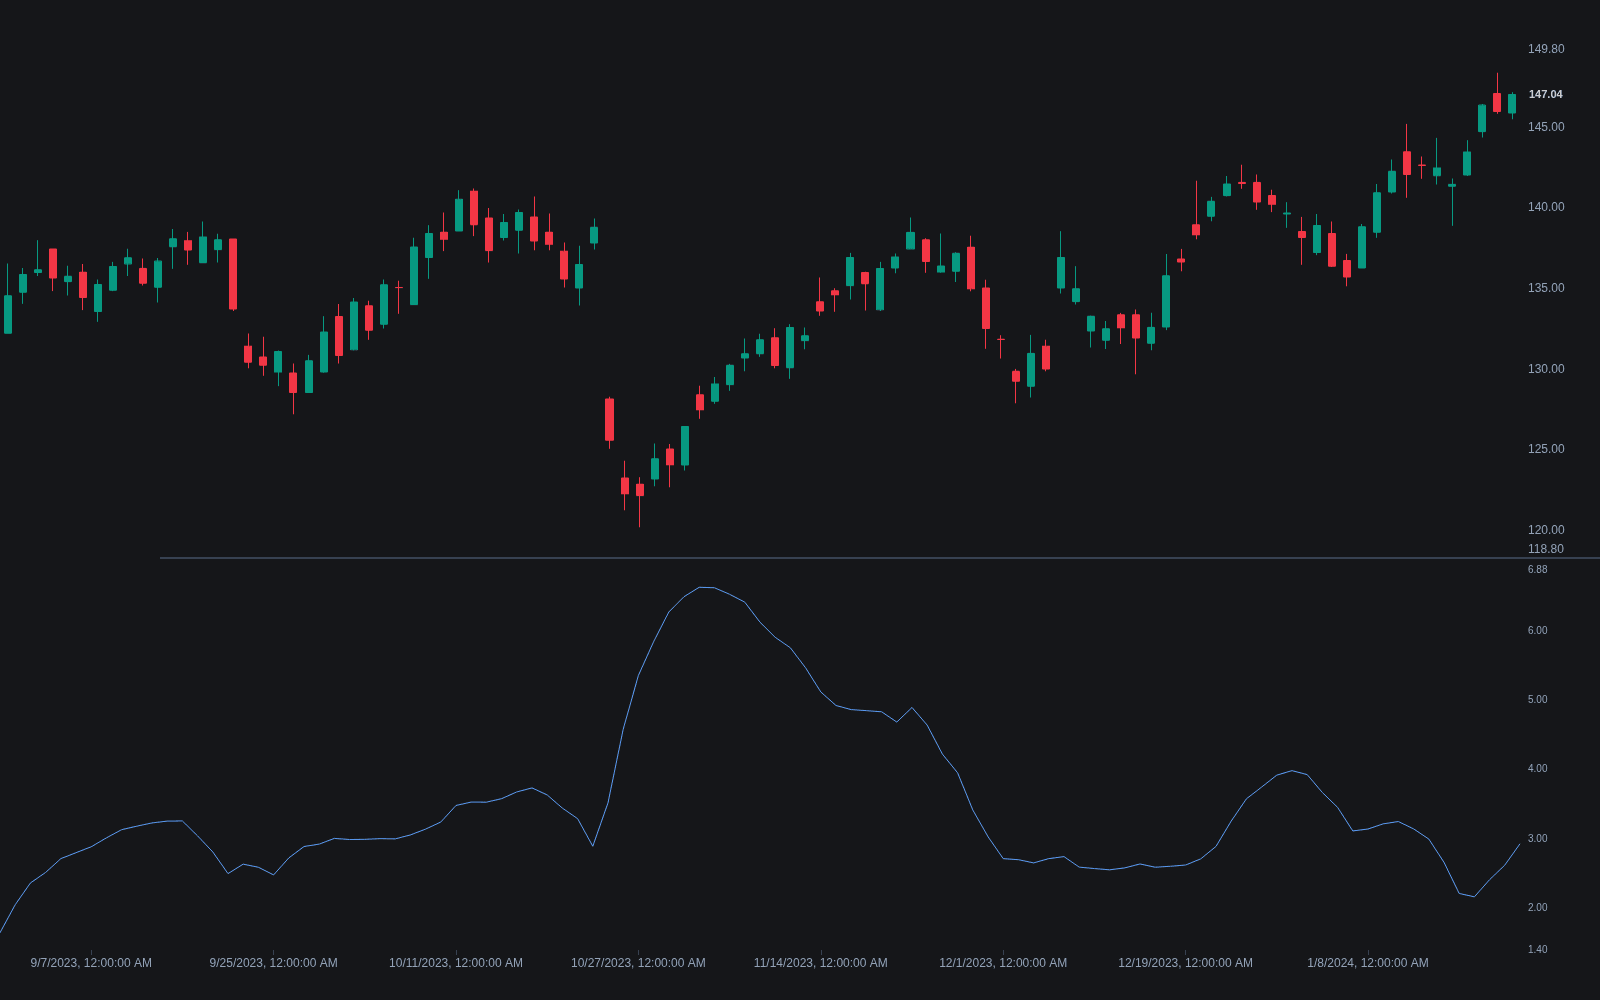Click the 140.00 price axis label

[x=1546, y=207]
